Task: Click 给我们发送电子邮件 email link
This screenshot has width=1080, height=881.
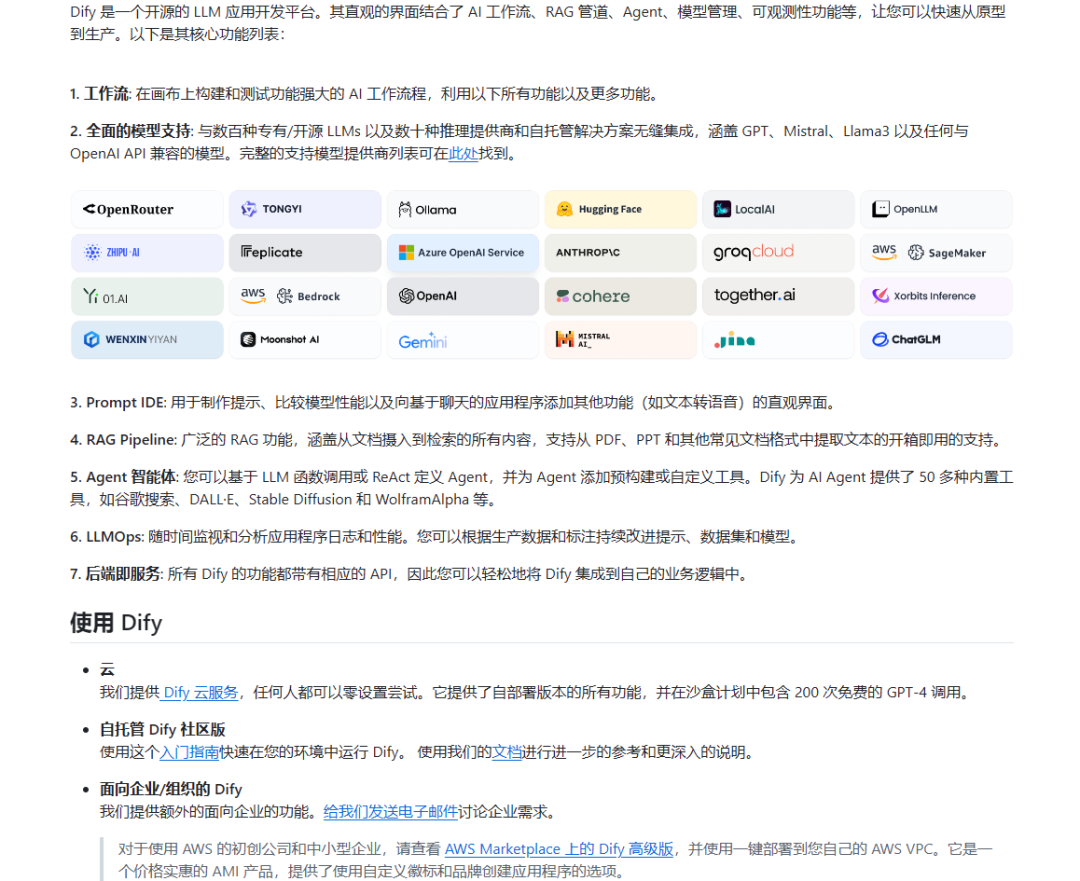Action: 391,812
